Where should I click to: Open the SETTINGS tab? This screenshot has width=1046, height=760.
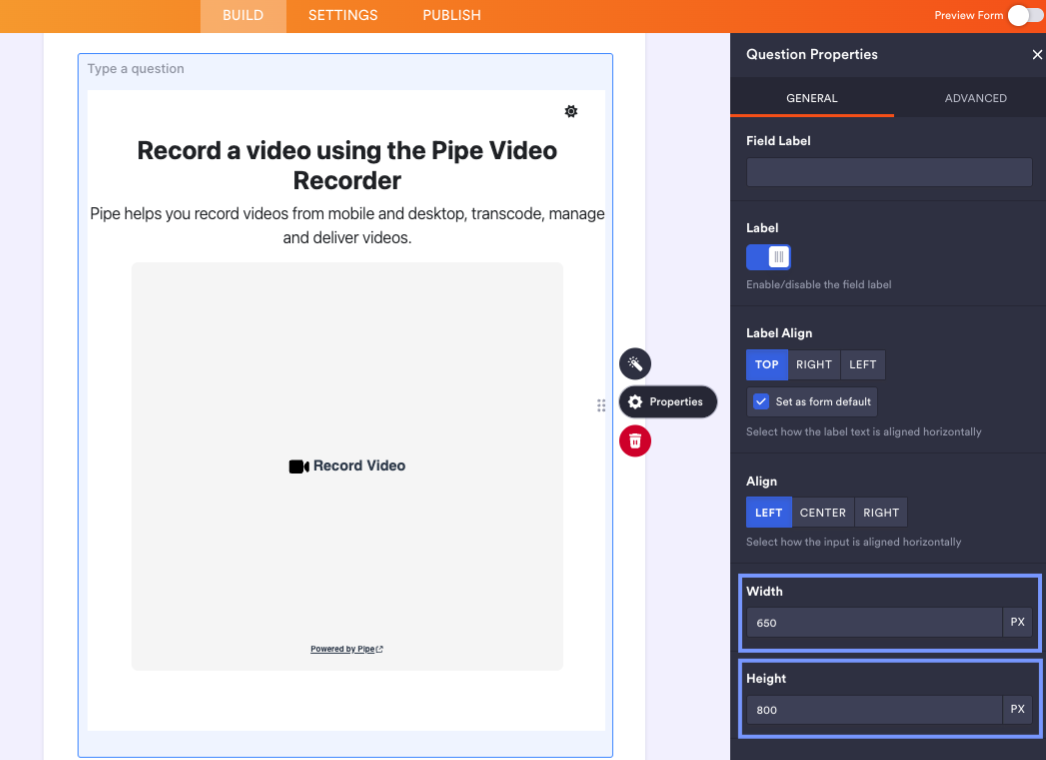[x=343, y=15]
